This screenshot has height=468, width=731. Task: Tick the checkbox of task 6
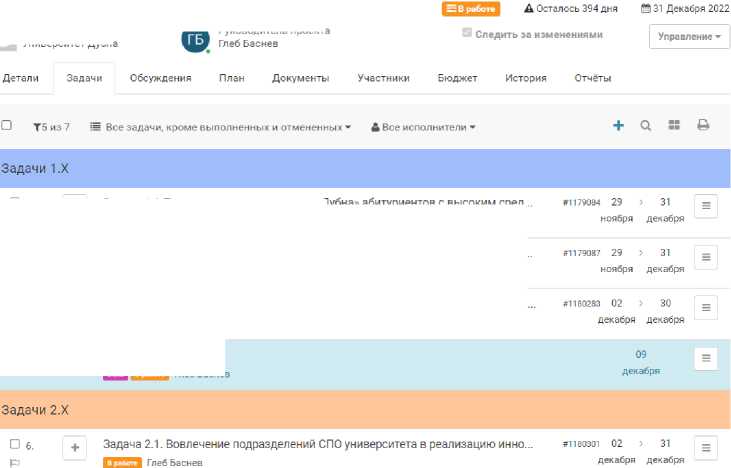click(15, 444)
